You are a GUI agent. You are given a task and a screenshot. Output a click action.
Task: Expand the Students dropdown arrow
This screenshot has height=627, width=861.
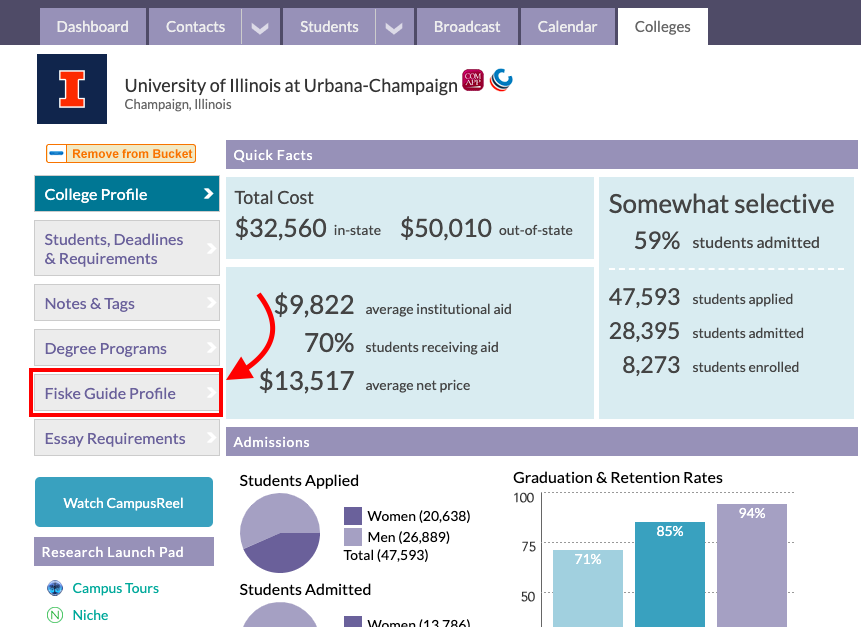[x=394, y=27]
